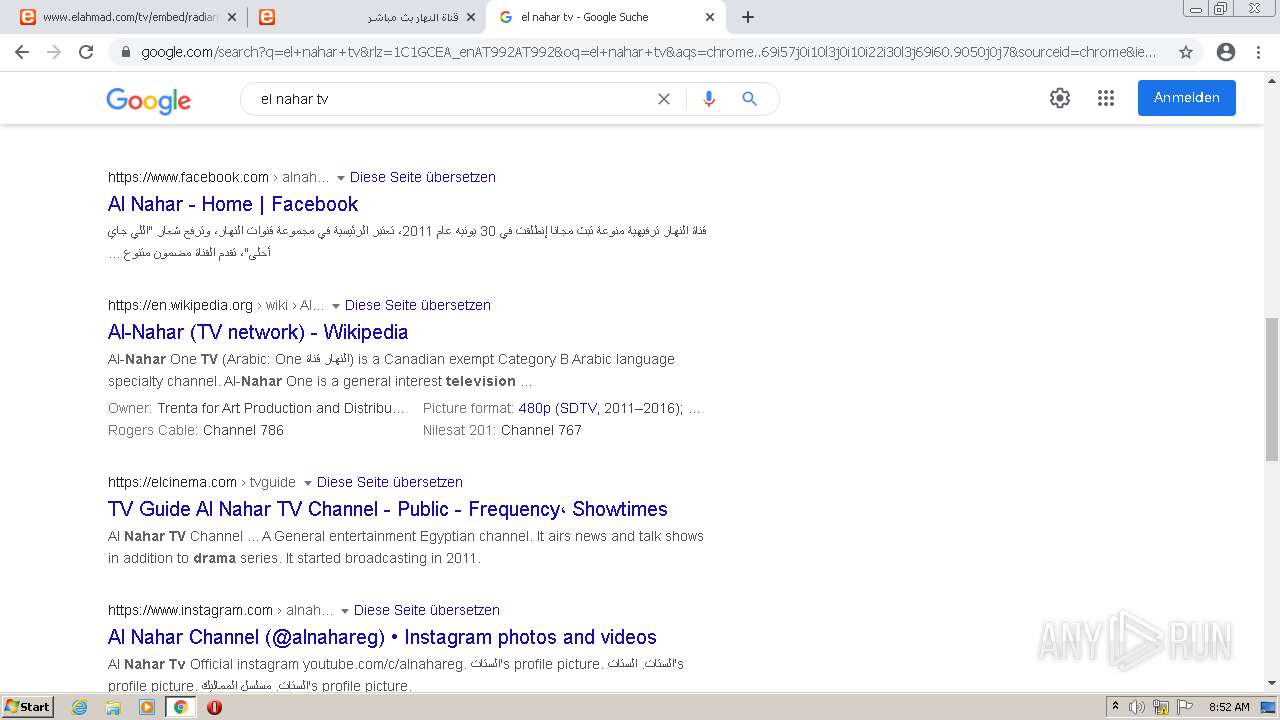
Task: Open network tray icon
Action: click(x=1160, y=707)
